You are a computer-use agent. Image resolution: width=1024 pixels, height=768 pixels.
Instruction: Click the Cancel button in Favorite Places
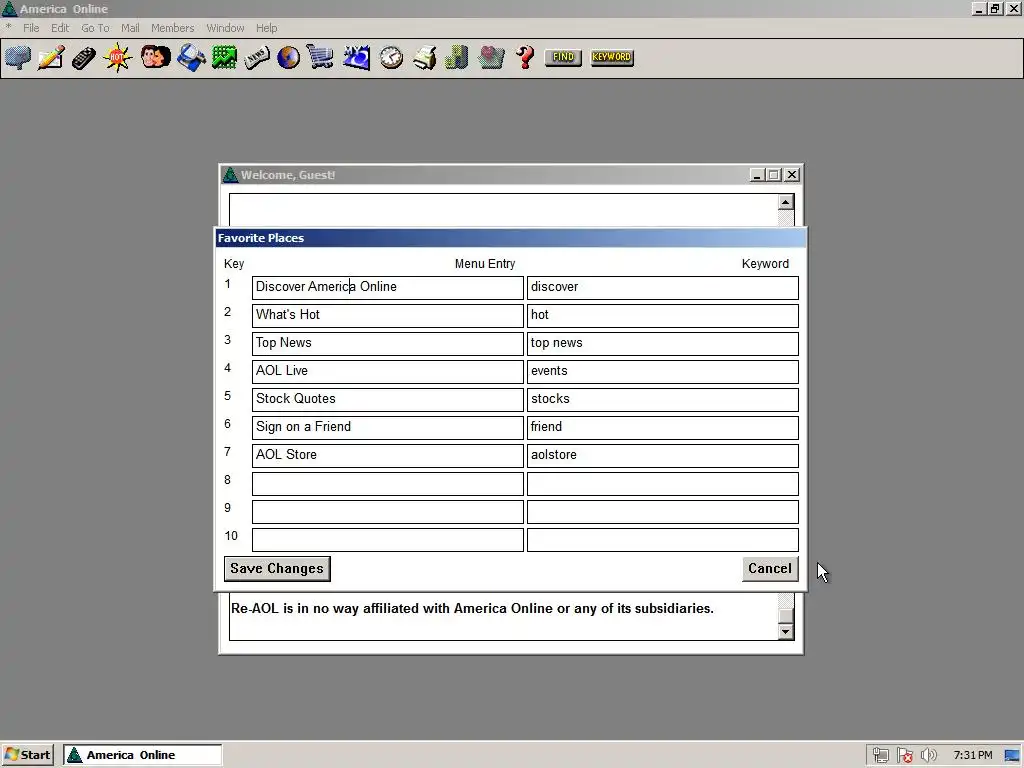(770, 568)
